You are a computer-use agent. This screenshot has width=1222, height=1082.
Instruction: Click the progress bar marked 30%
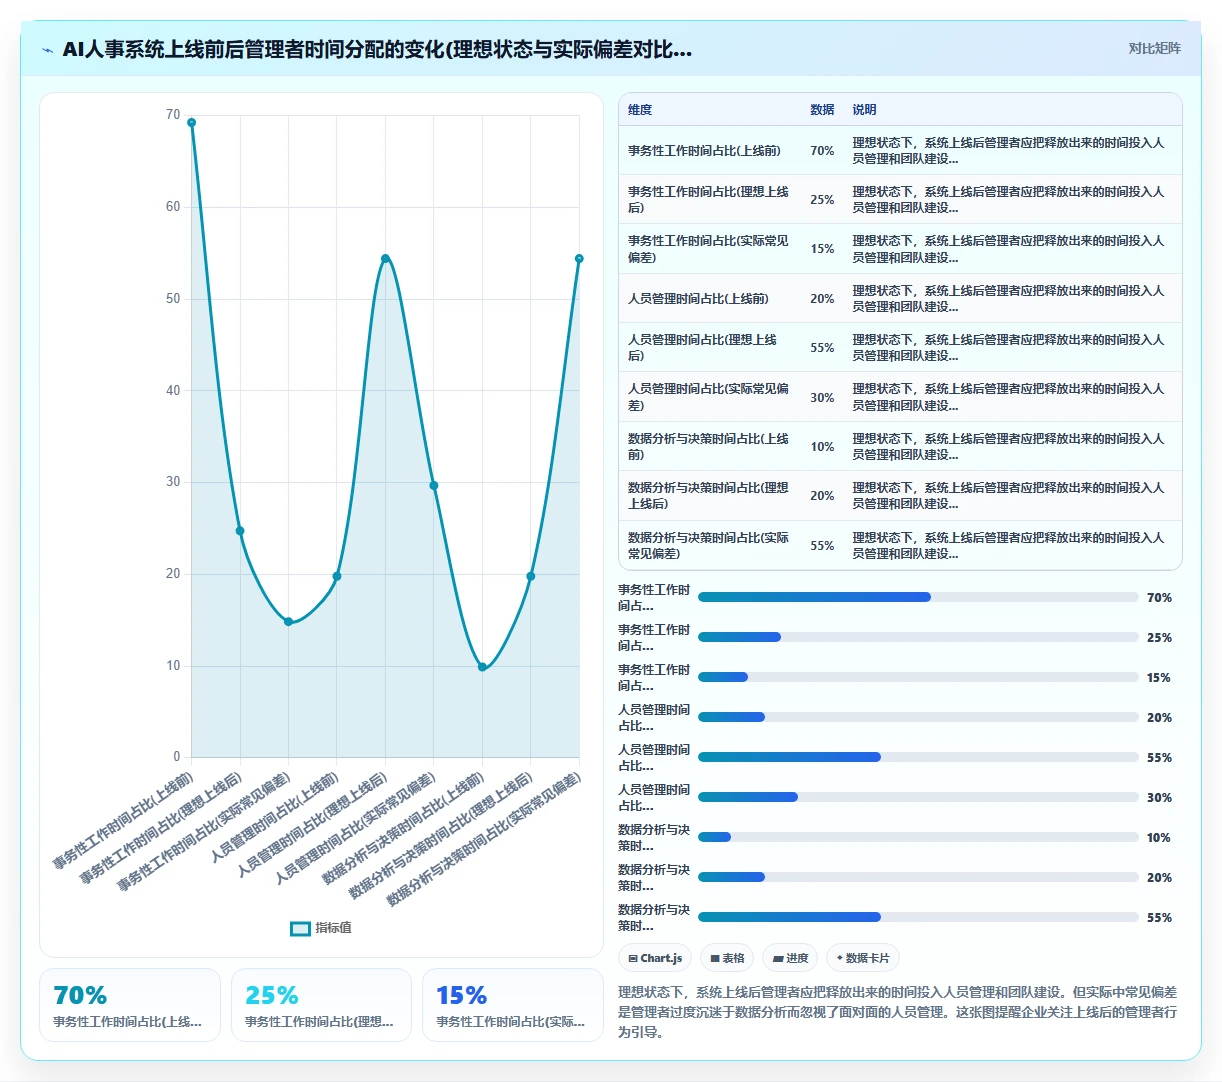(x=918, y=797)
